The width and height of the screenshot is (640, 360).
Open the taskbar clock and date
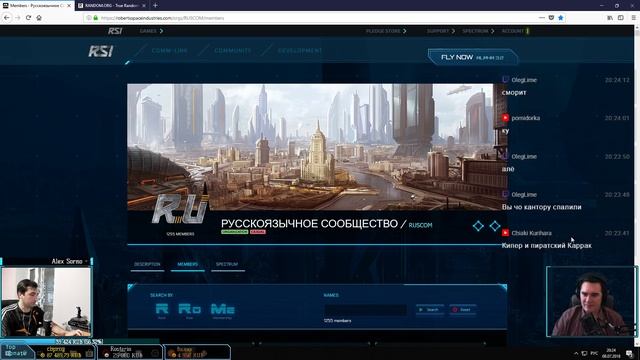[x=611, y=353]
